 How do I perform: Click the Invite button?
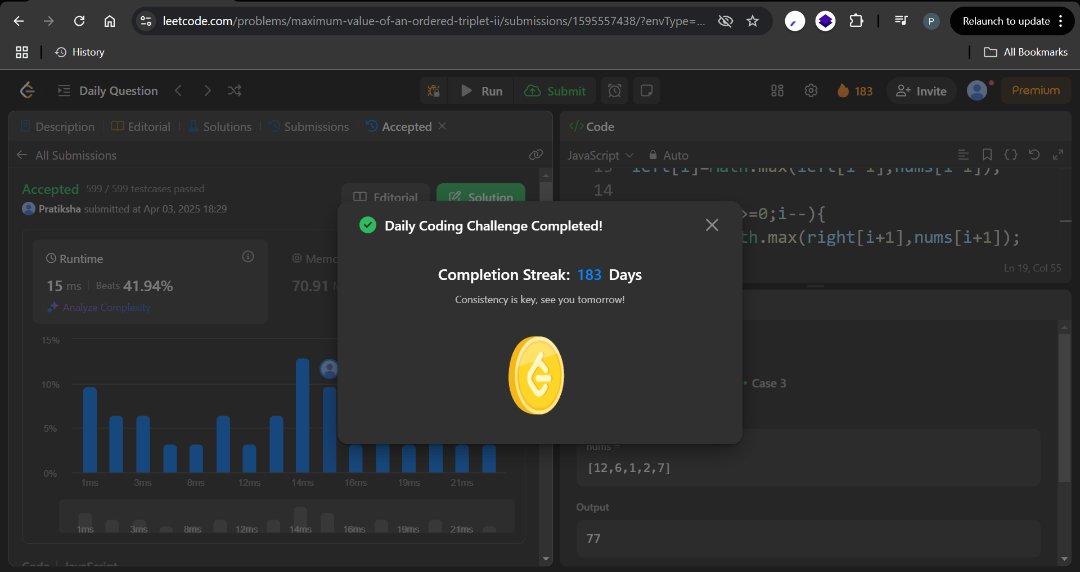tap(922, 91)
